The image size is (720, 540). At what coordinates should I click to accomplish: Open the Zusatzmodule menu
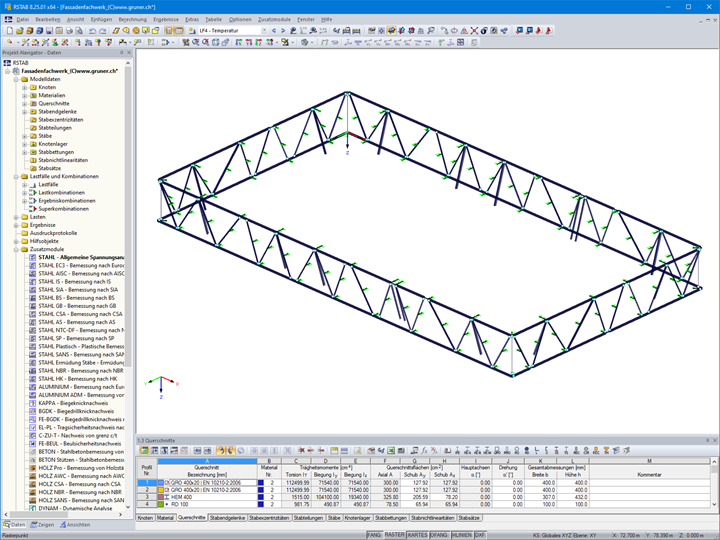pyautogui.click(x=274, y=19)
